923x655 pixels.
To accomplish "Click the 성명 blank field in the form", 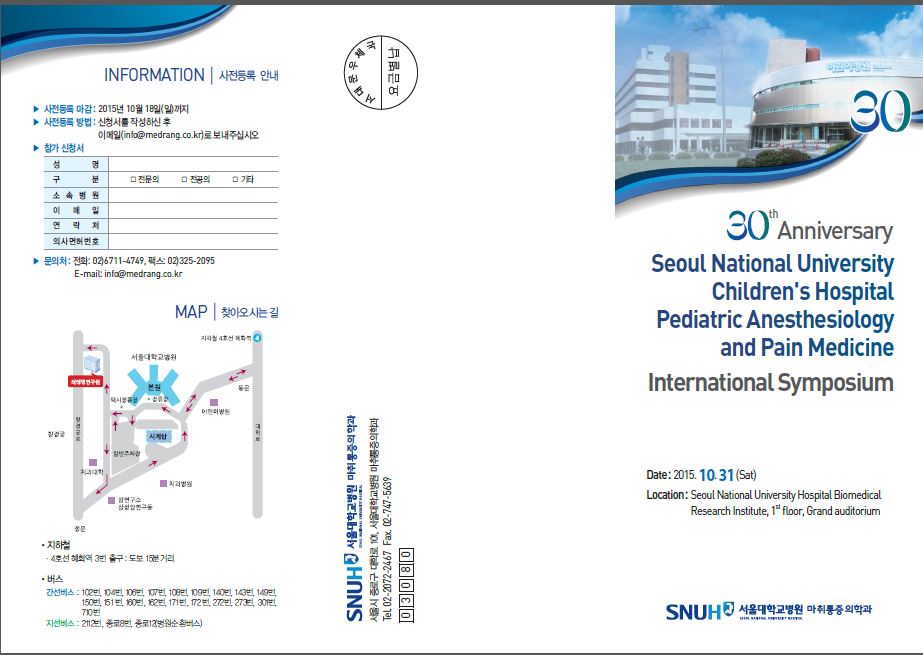I will point(193,164).
